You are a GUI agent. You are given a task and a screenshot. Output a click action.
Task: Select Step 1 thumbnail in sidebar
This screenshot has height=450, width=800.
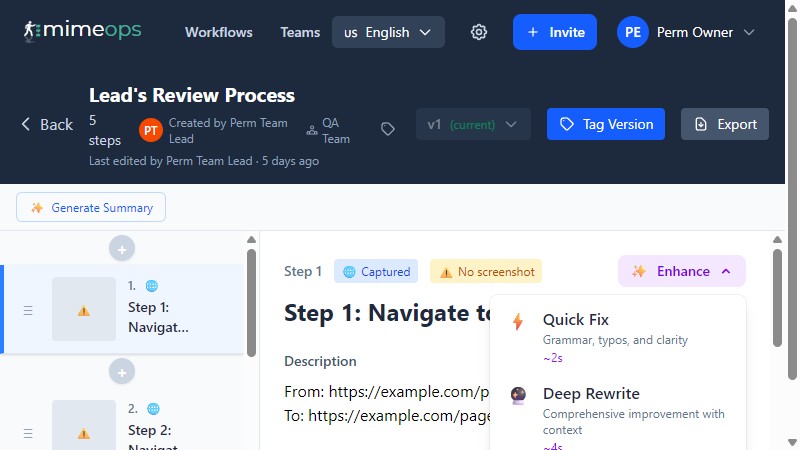(84, 309)
